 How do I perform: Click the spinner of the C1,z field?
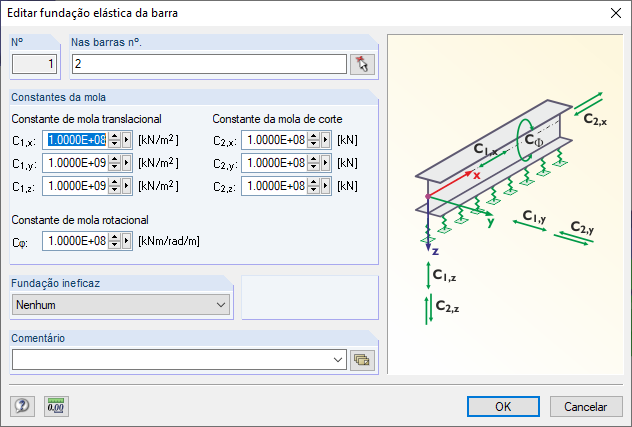[115, 185]
